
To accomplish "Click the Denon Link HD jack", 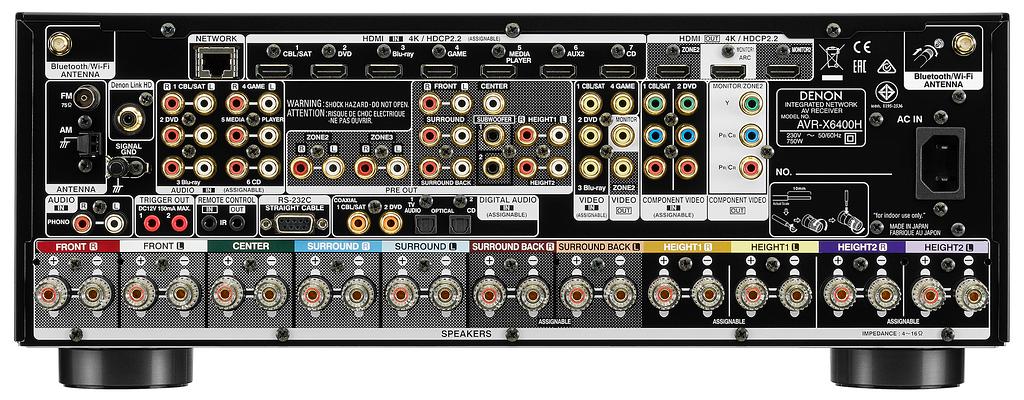I will pyautogui.click(x=129, y=119).
